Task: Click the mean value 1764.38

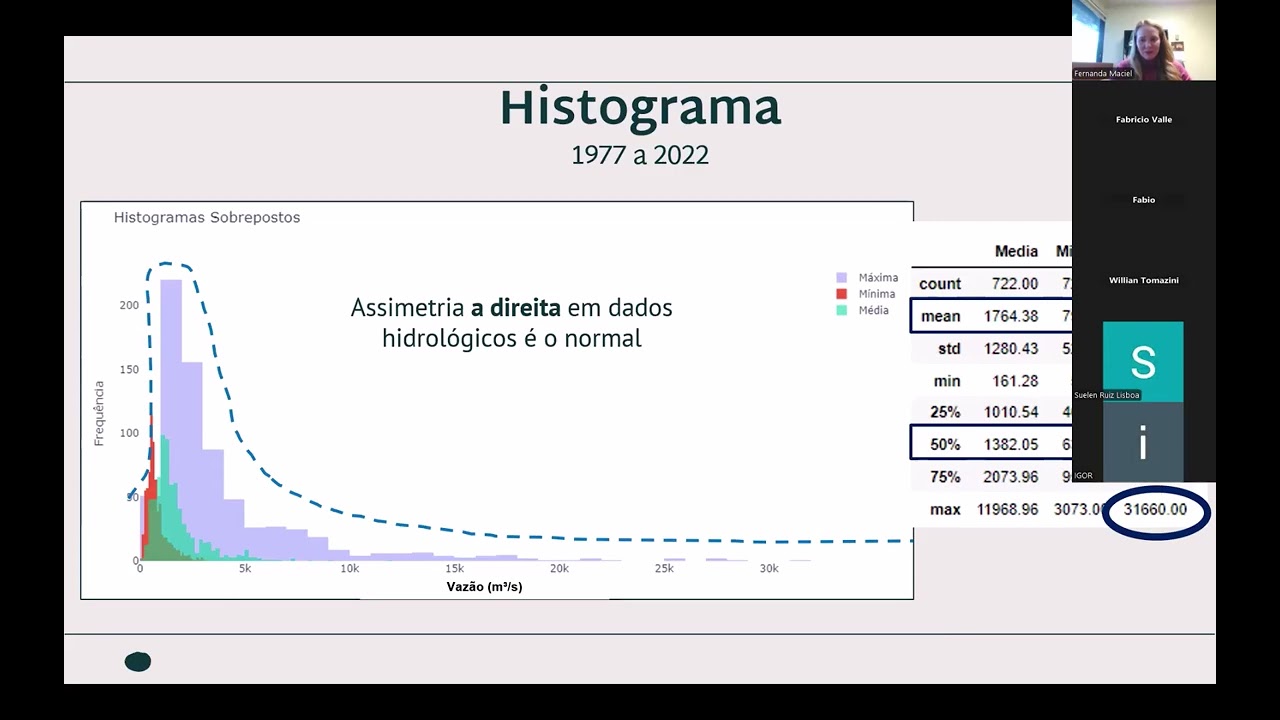Action: pyautogui.click(x=1010, y=316)
